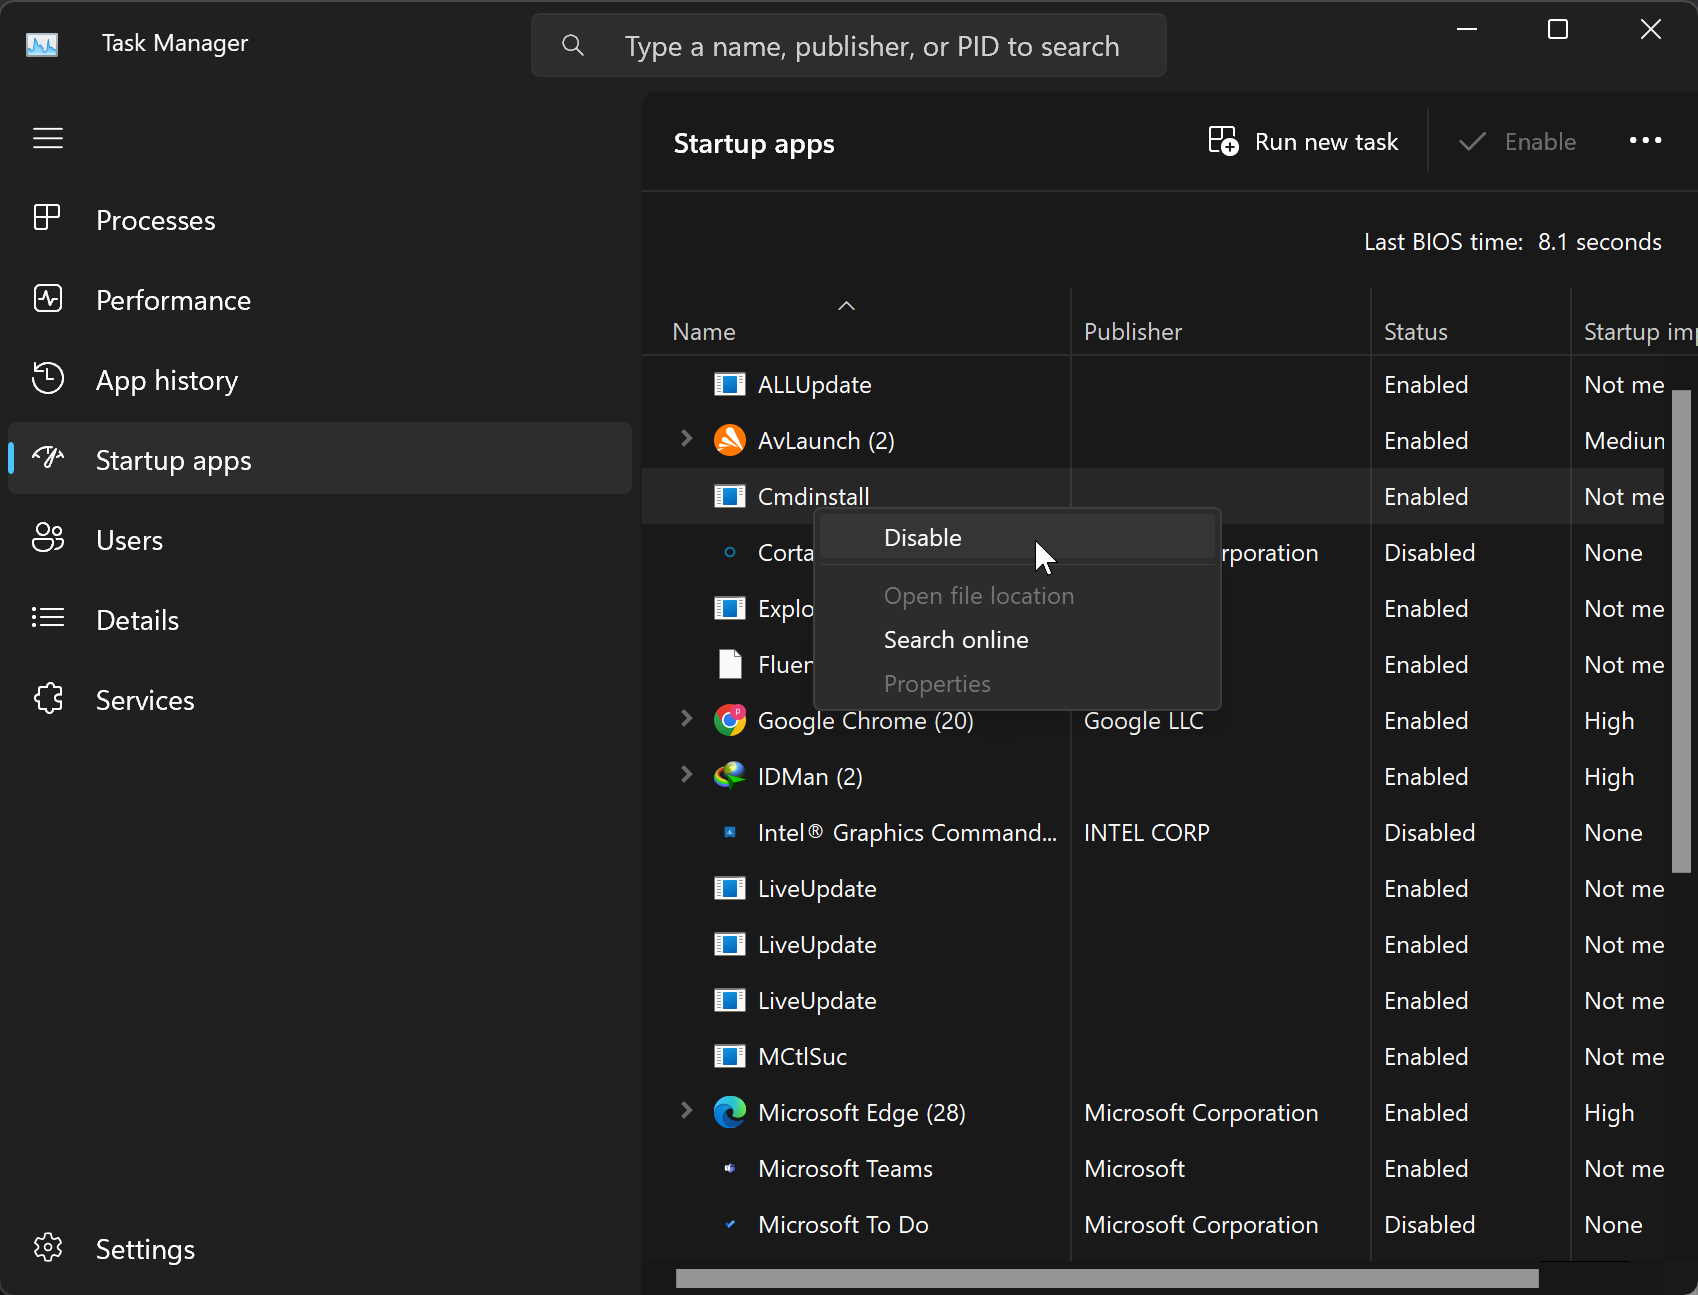Focus the name, publisher, PID search box
This screenshot has width=1698, height=1295.
[849, 45]
